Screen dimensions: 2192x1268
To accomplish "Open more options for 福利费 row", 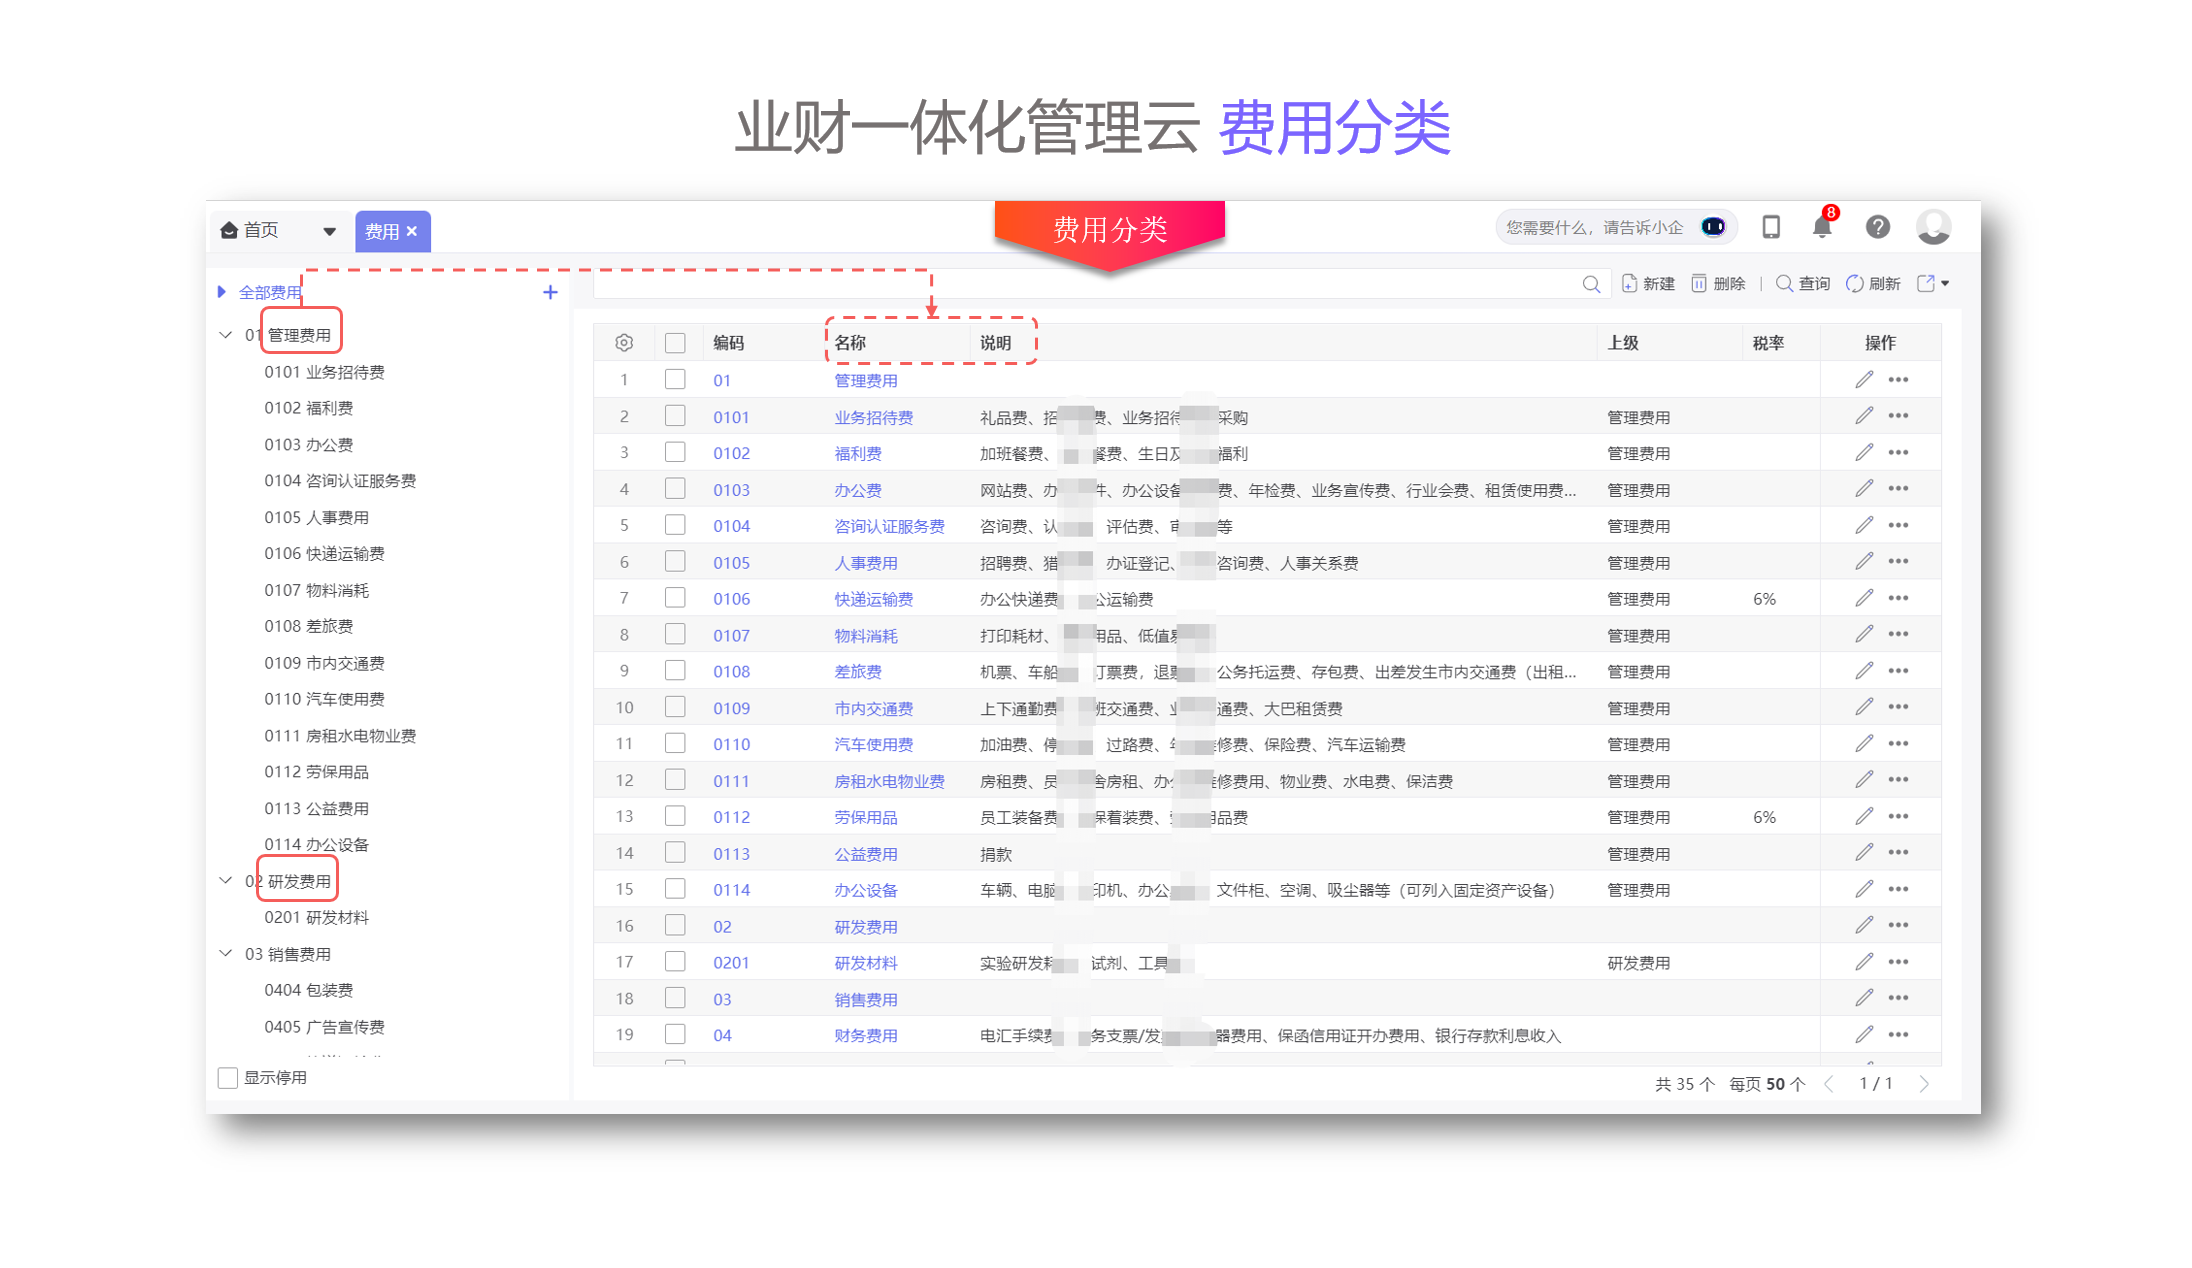I will point(1898,453).
